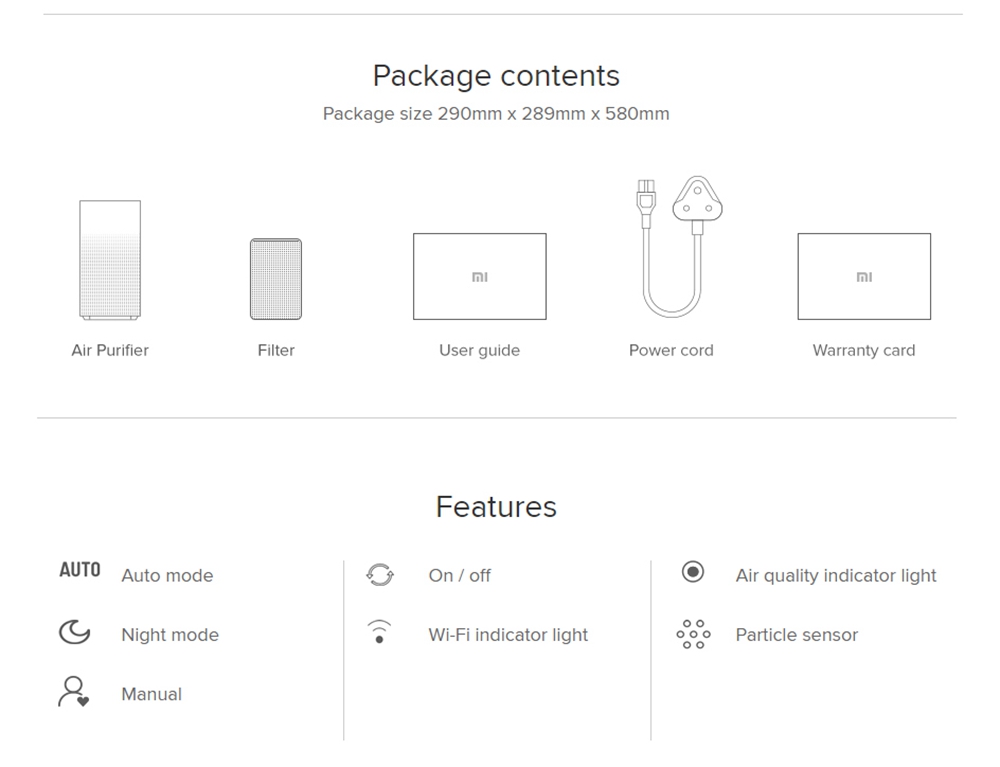This screenshot has height=767, width=1000.
Task: Click the AUTO mode icon
Action: pyautogui.click(x=80, y=570)
